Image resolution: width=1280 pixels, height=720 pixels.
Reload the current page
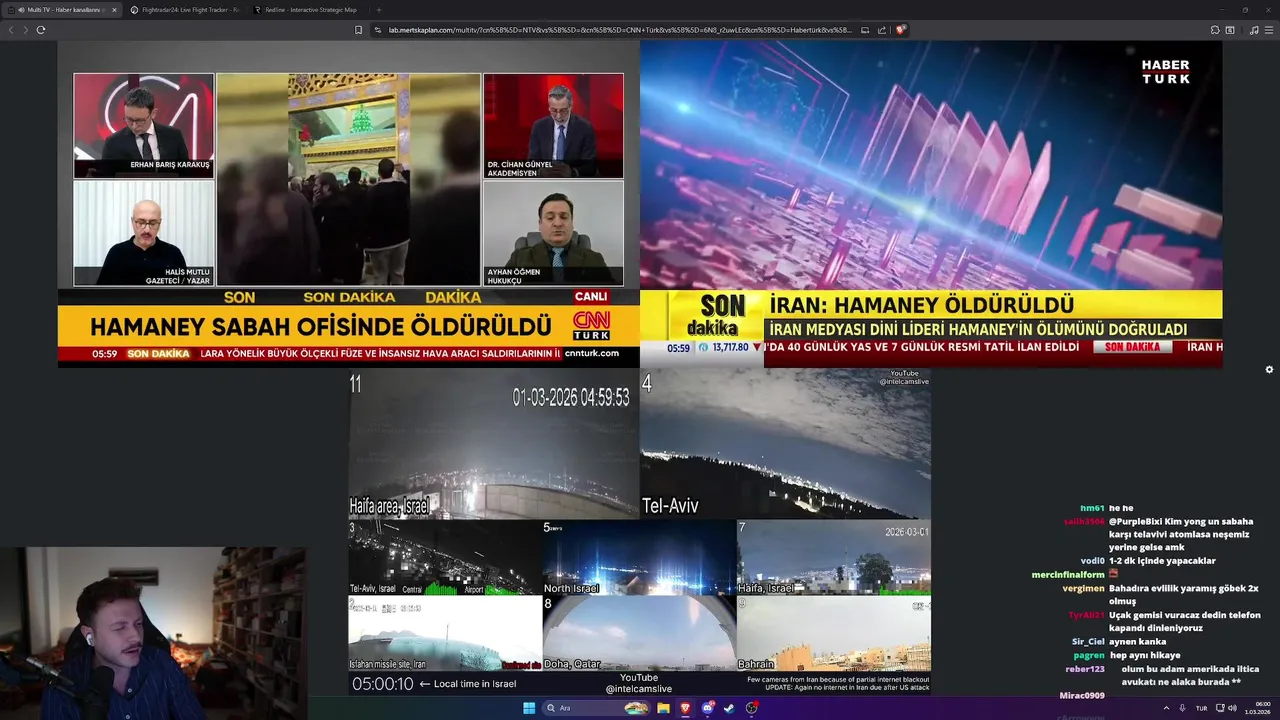point(41,30)
